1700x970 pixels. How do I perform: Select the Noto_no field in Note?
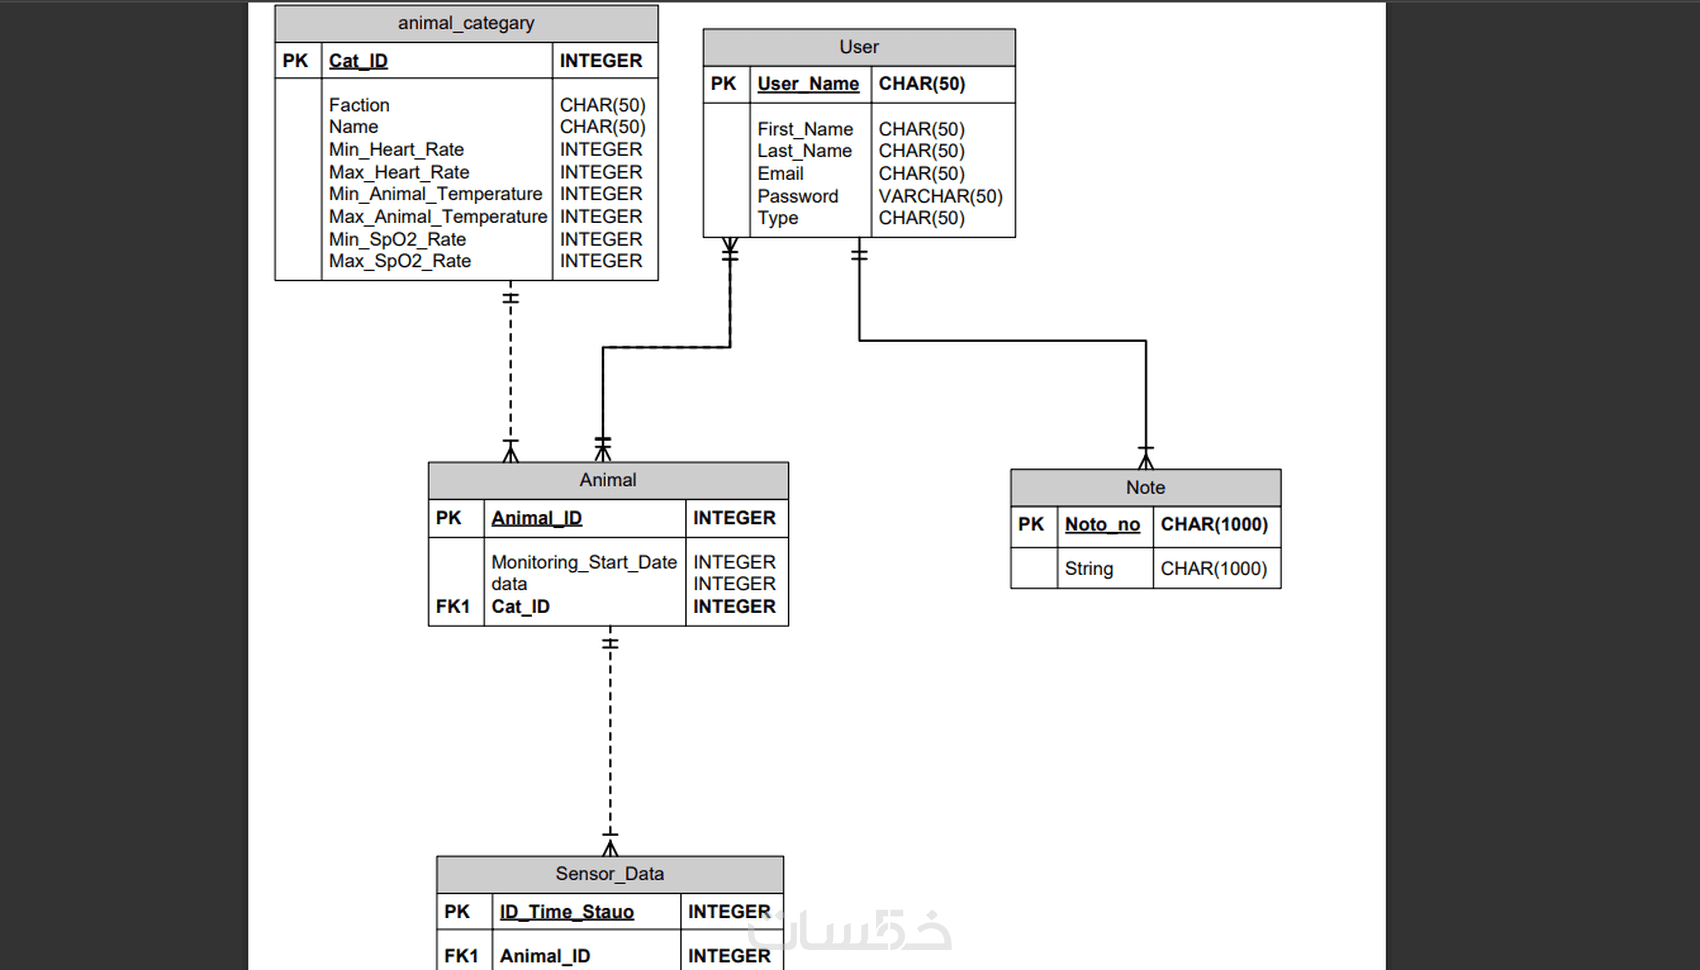pos(1102,524)
